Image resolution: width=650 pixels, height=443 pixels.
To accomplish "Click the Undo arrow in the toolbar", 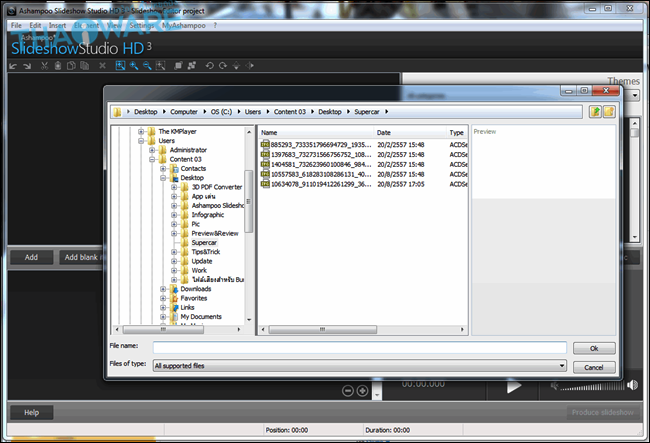I will tap(13, 65).
